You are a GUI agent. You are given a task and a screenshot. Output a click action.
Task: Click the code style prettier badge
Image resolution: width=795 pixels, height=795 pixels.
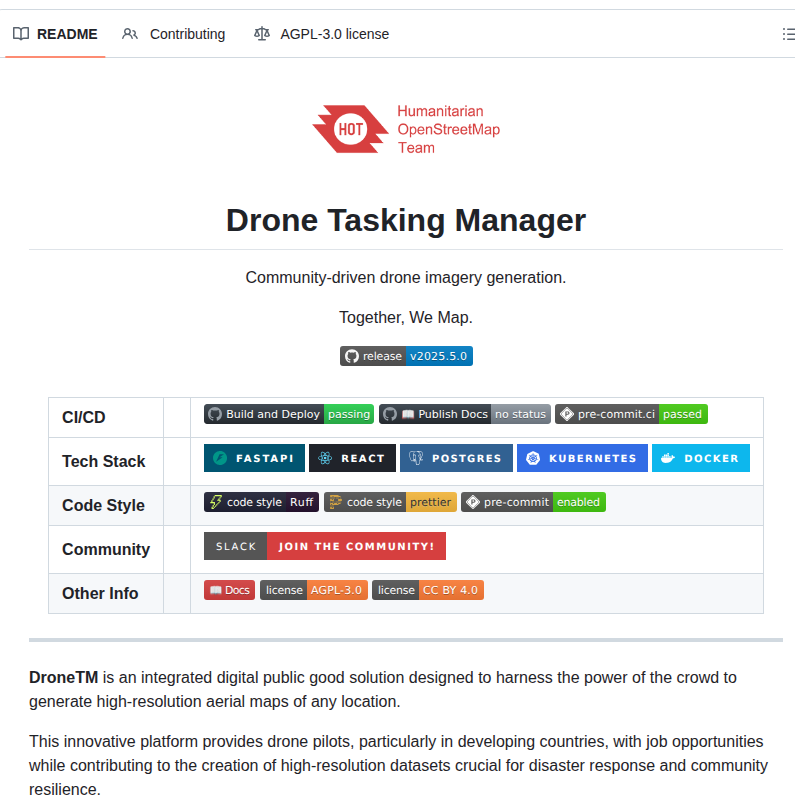point(390,502)
